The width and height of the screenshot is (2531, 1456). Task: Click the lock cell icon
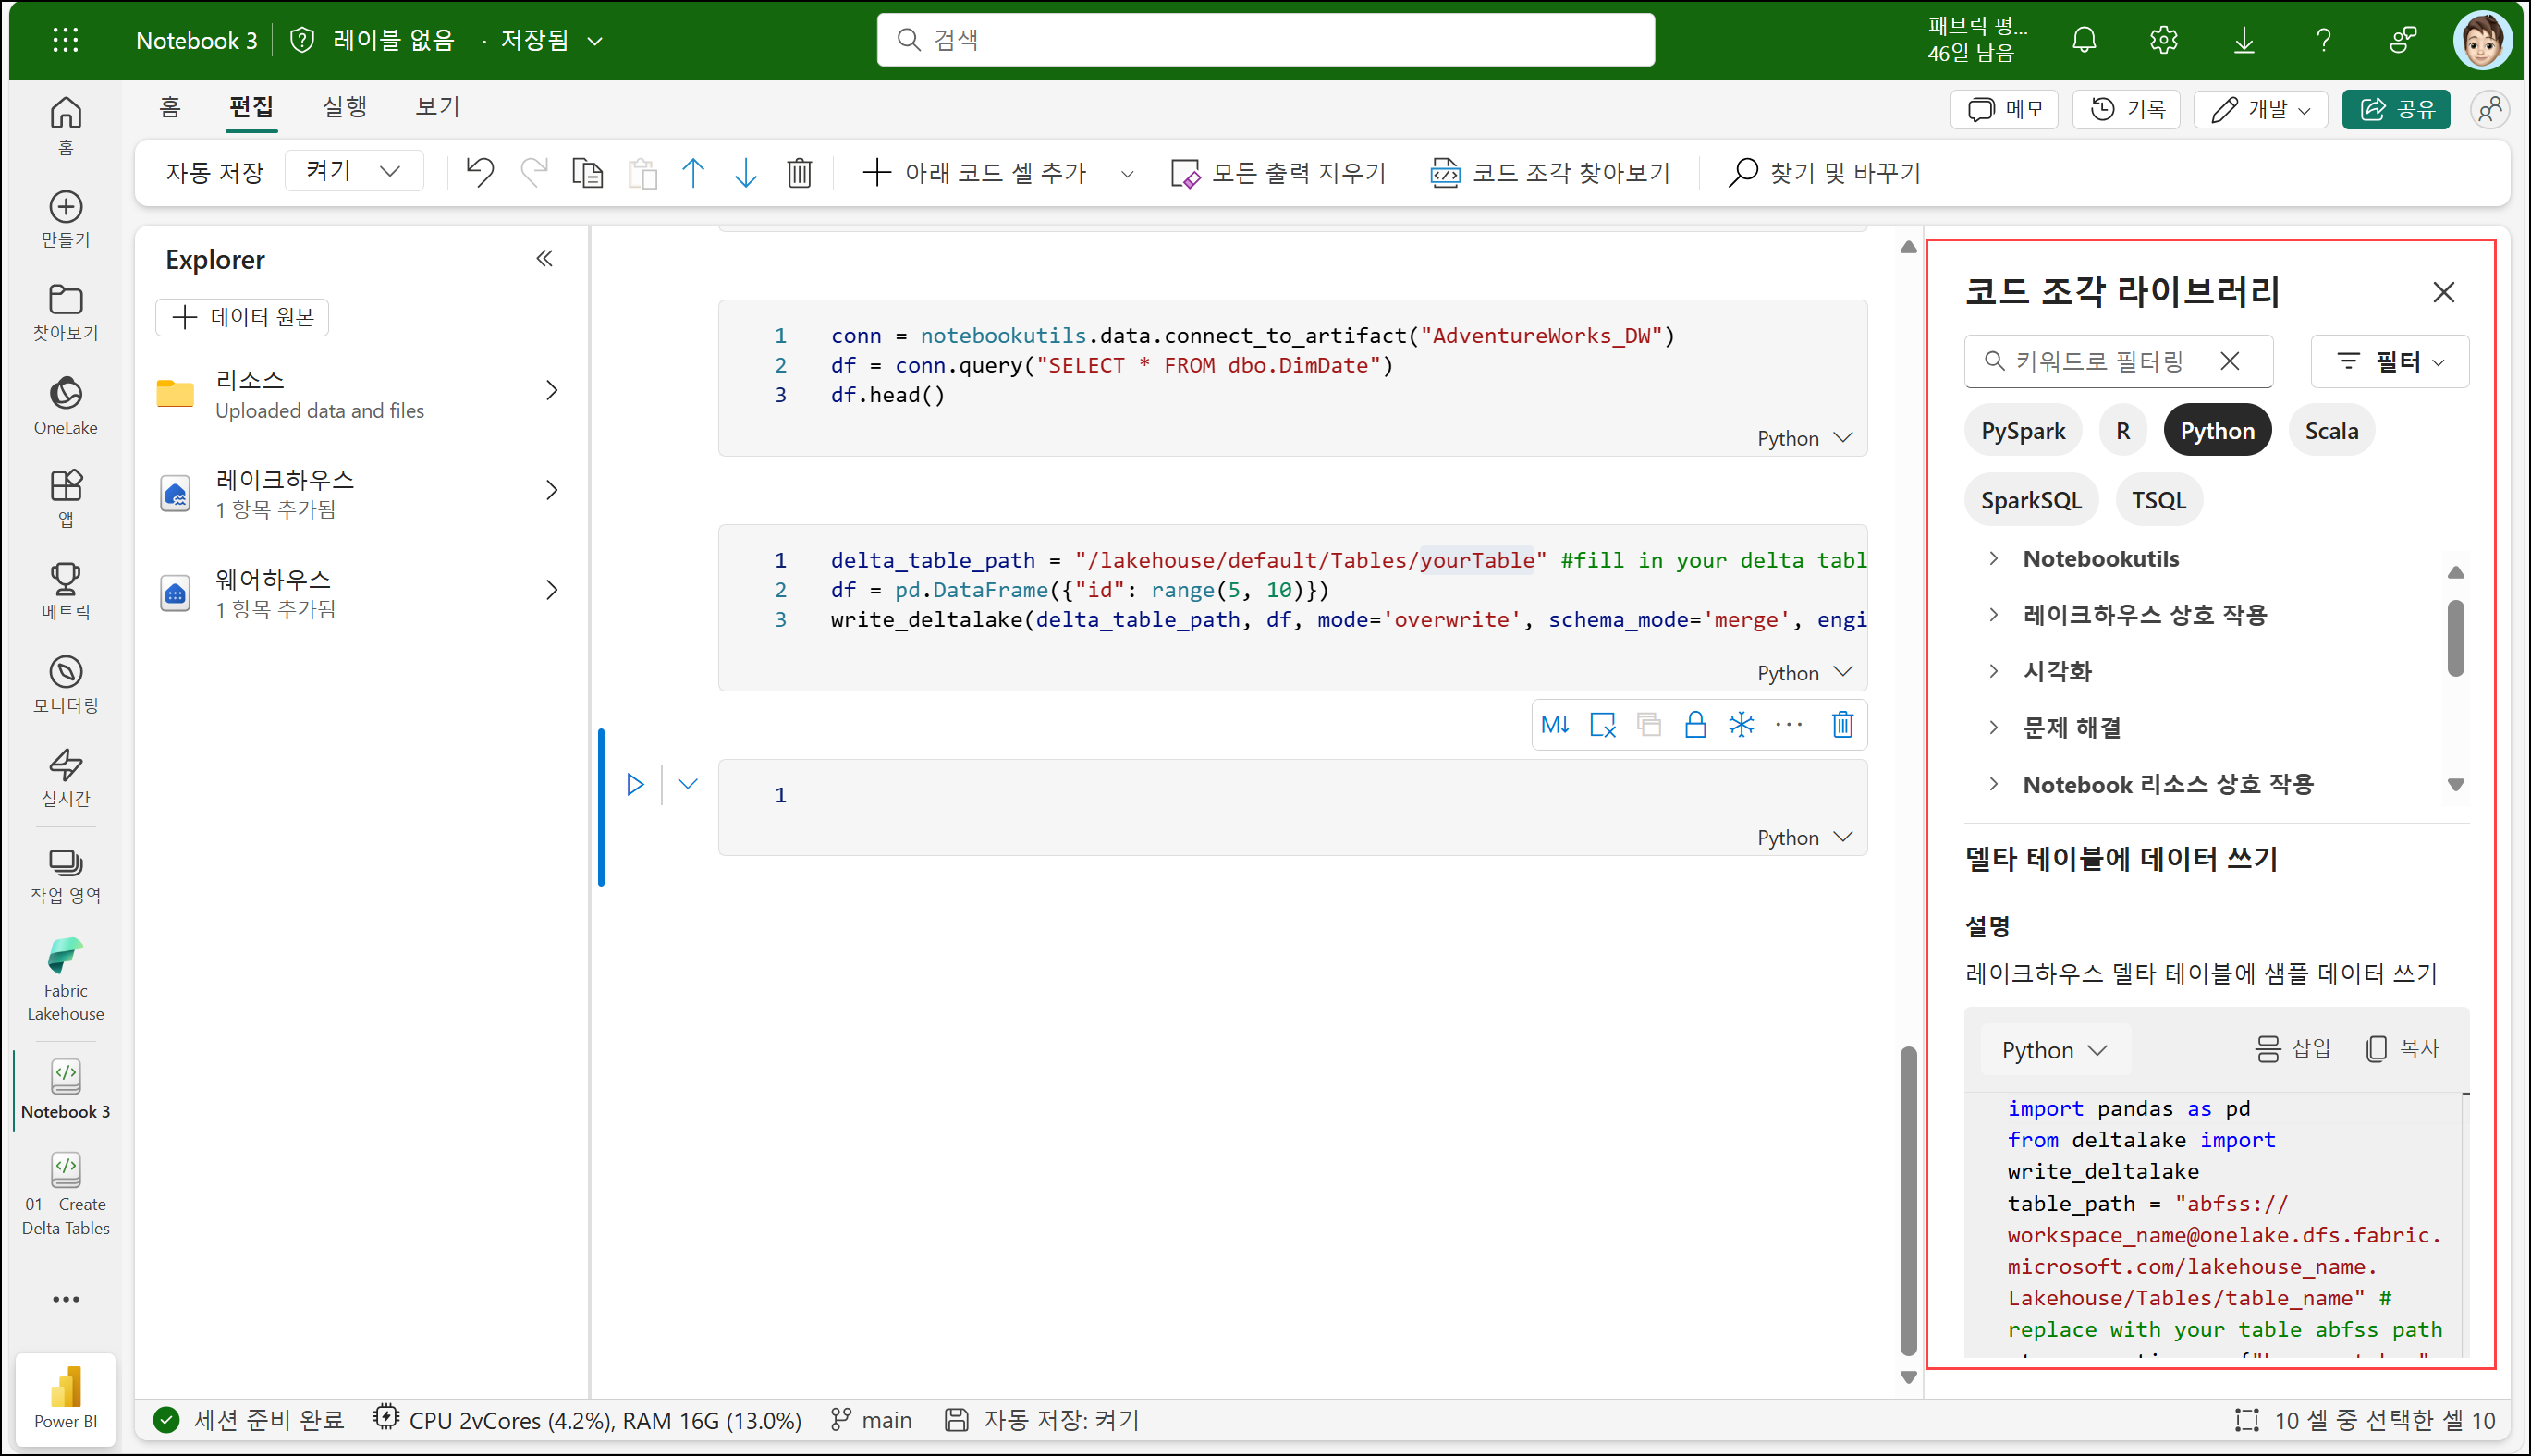[1695, 724]
